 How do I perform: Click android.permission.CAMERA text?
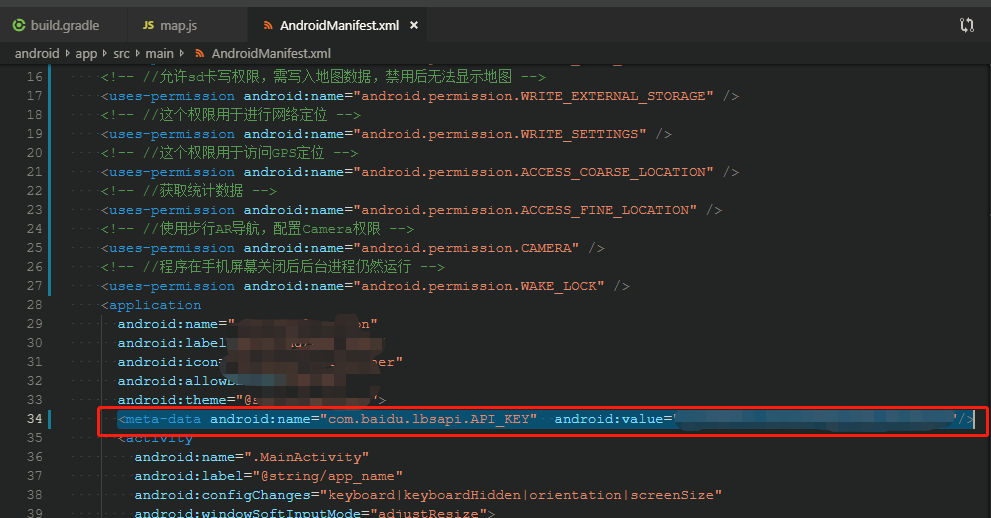[x=466, y=248]
